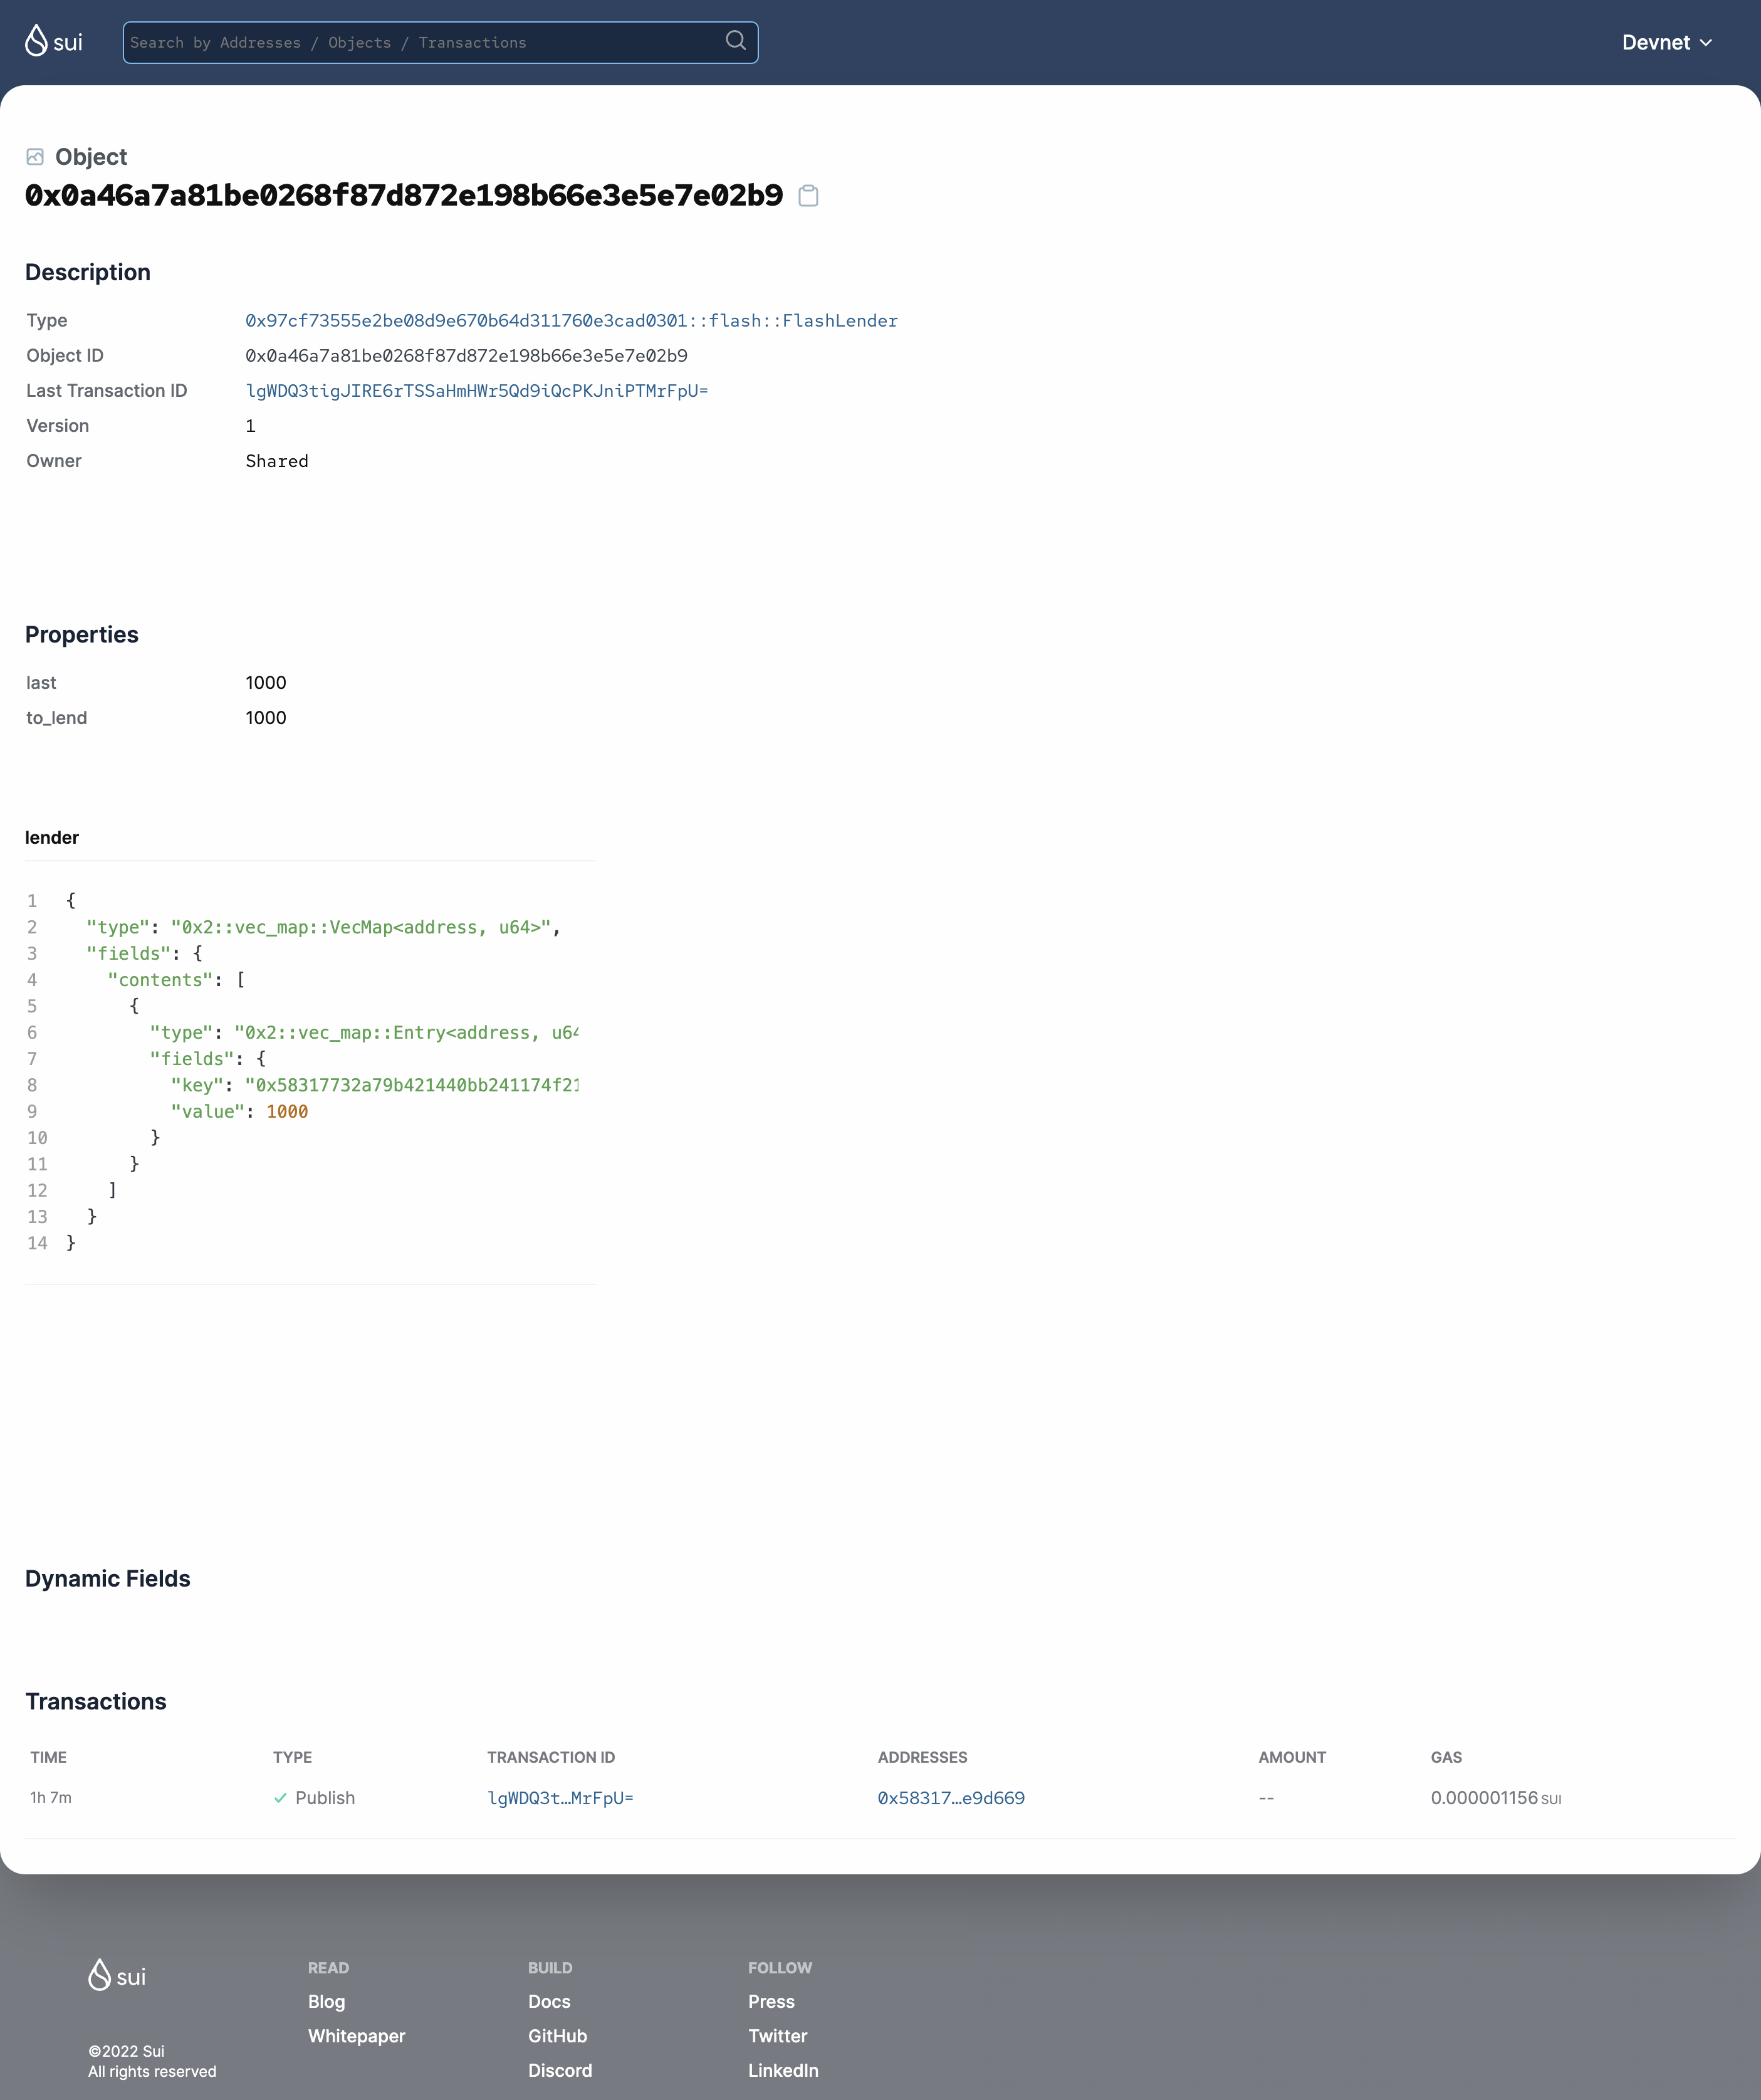Click the search addresses input field
Viewport: 1761px width, 2100px height.
420,42
